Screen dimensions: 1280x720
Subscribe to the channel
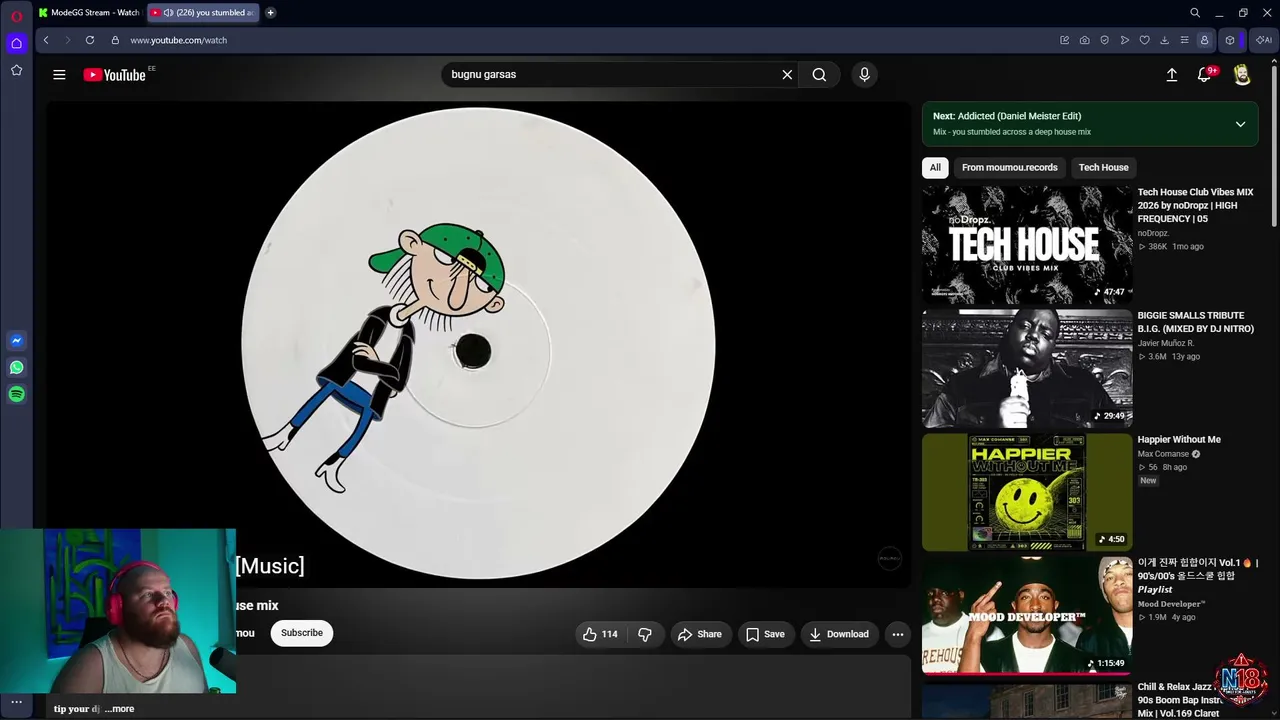(x=302, y=633)
